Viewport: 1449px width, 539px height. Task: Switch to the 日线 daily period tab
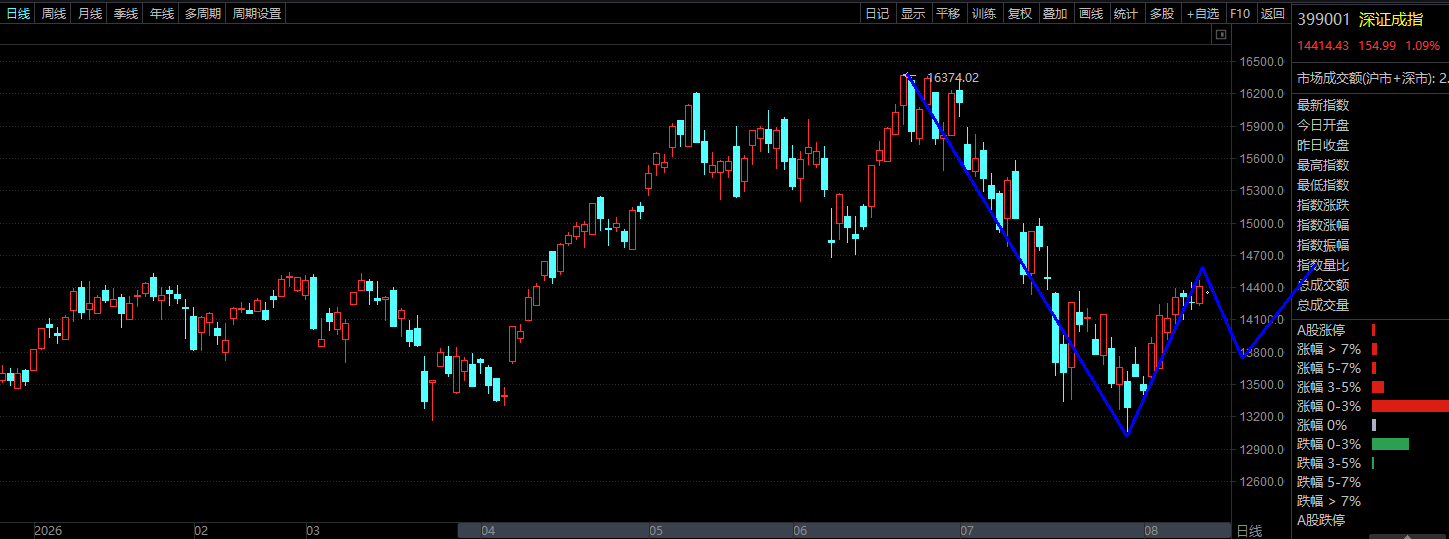[x=18, y=13]
